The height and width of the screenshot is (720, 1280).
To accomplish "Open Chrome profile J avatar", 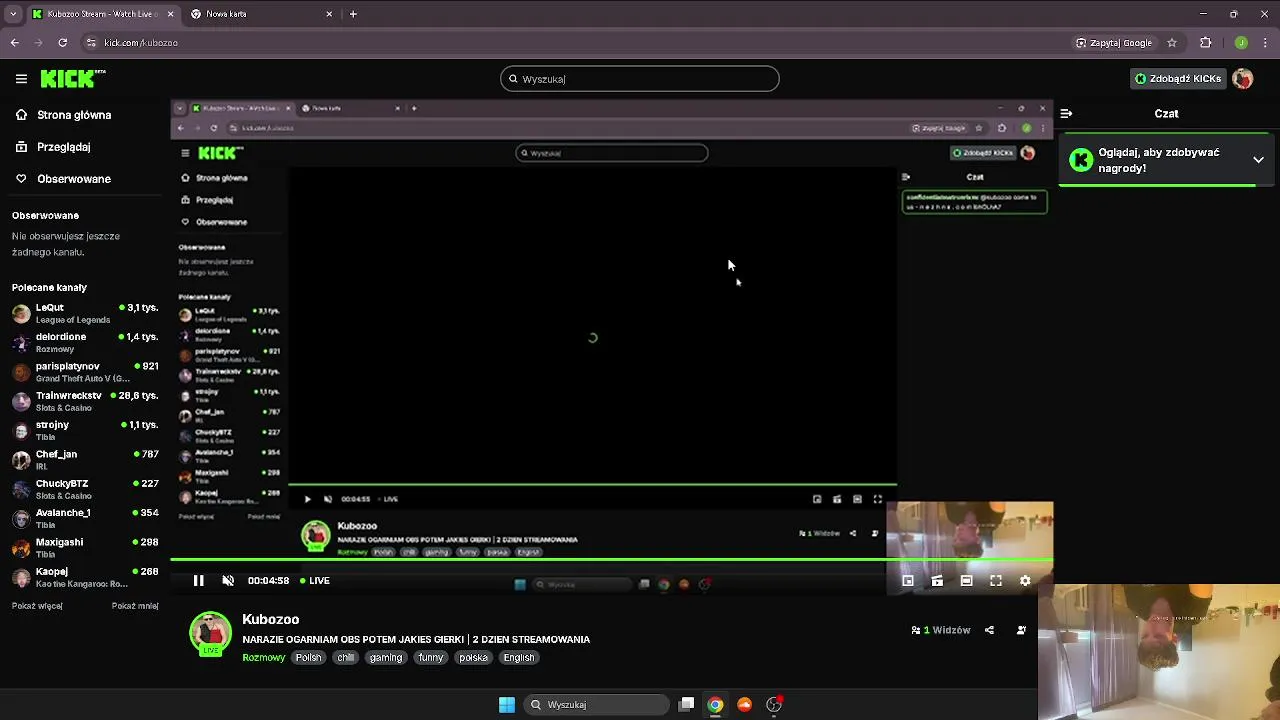I will (1241, 43).
